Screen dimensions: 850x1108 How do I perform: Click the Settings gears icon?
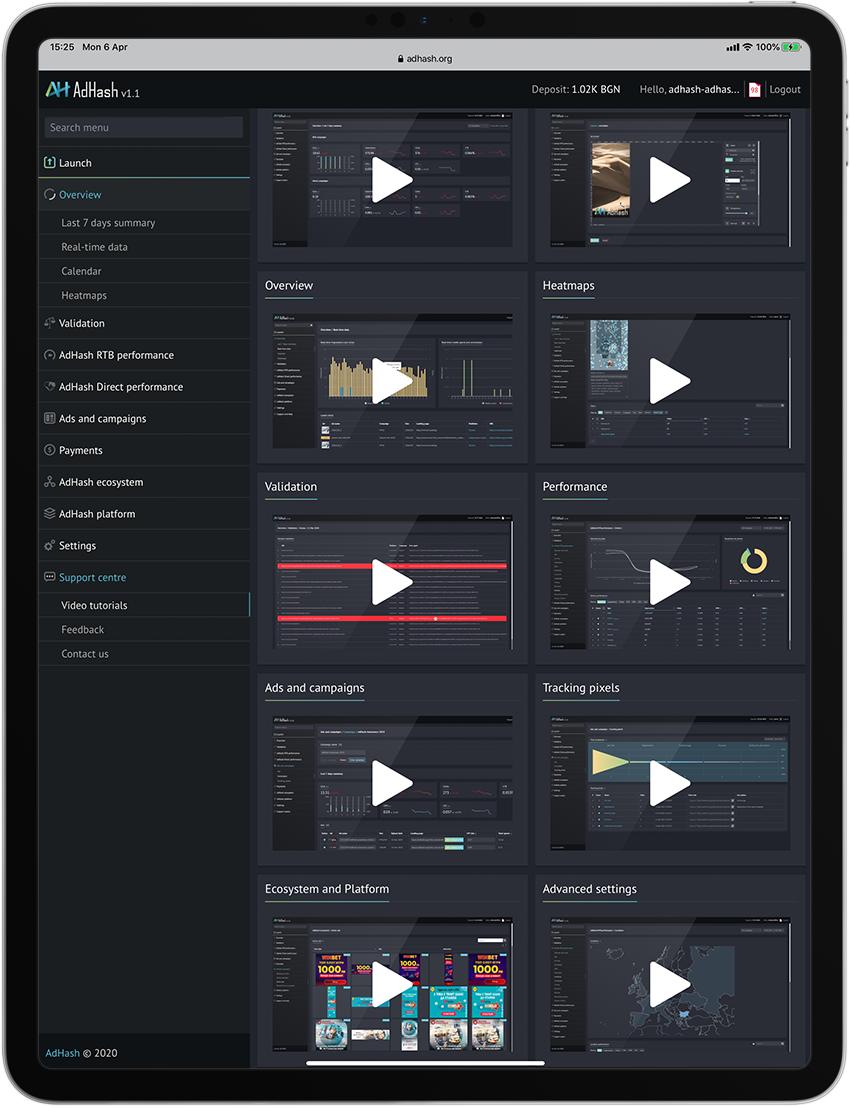pyautogui.click(x=50, y=546)
